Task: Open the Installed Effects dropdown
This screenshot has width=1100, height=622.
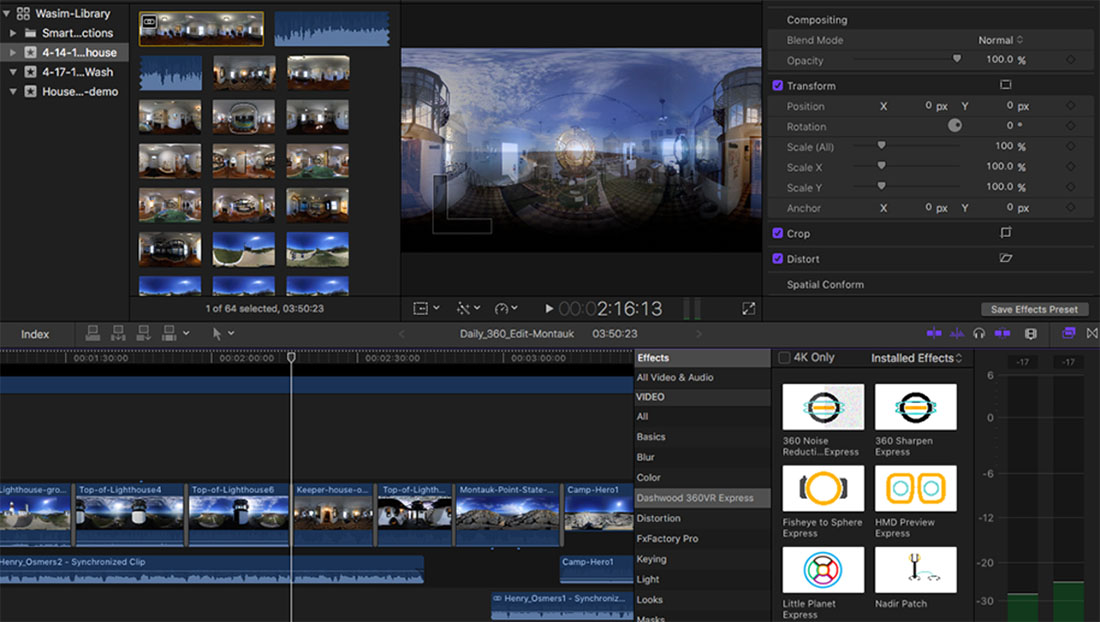Action: [915, 357]
